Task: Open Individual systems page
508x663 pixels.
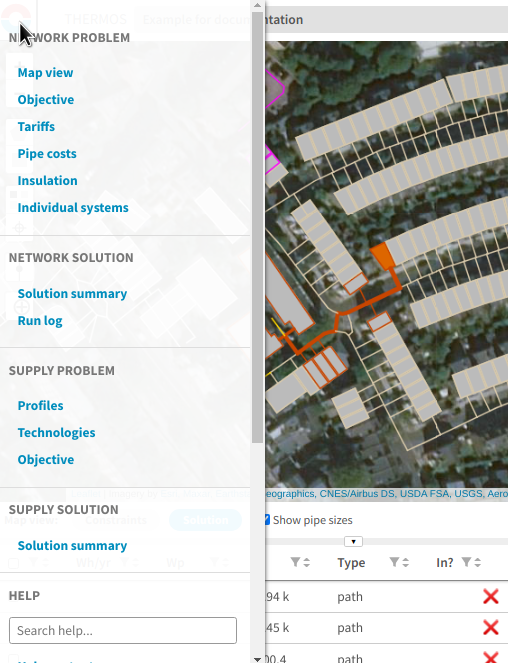Action: point(73,208)
